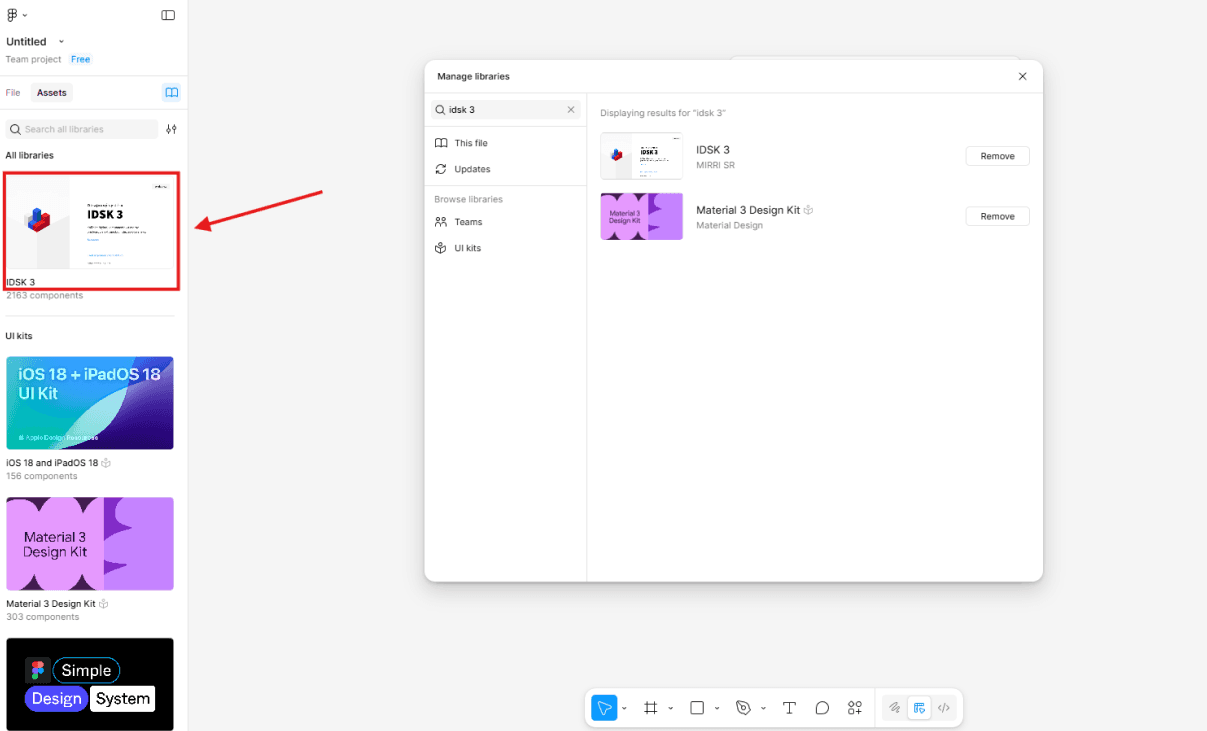Click 'iOS 18 and iPadOS 18' label

point(52,463)
